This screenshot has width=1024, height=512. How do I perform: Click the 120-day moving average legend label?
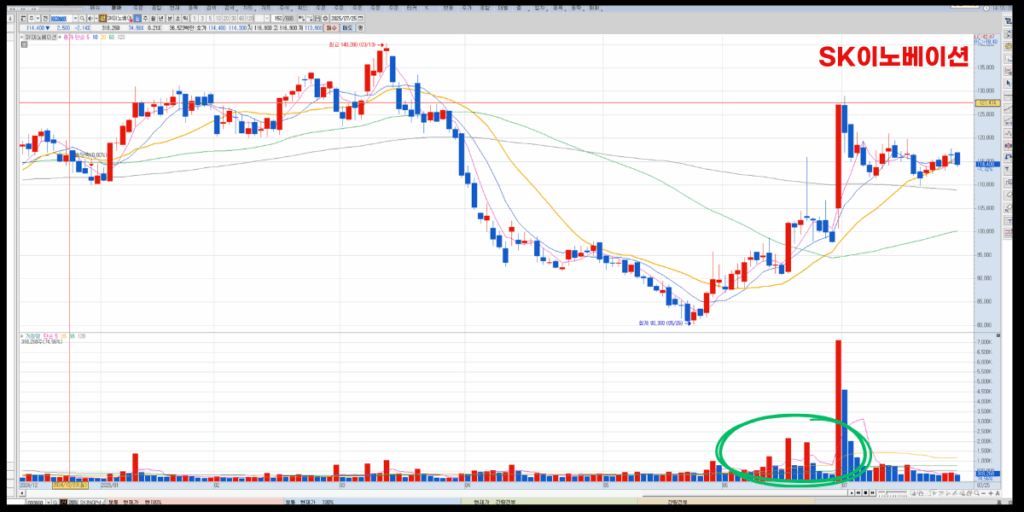[x=121, y=37]
